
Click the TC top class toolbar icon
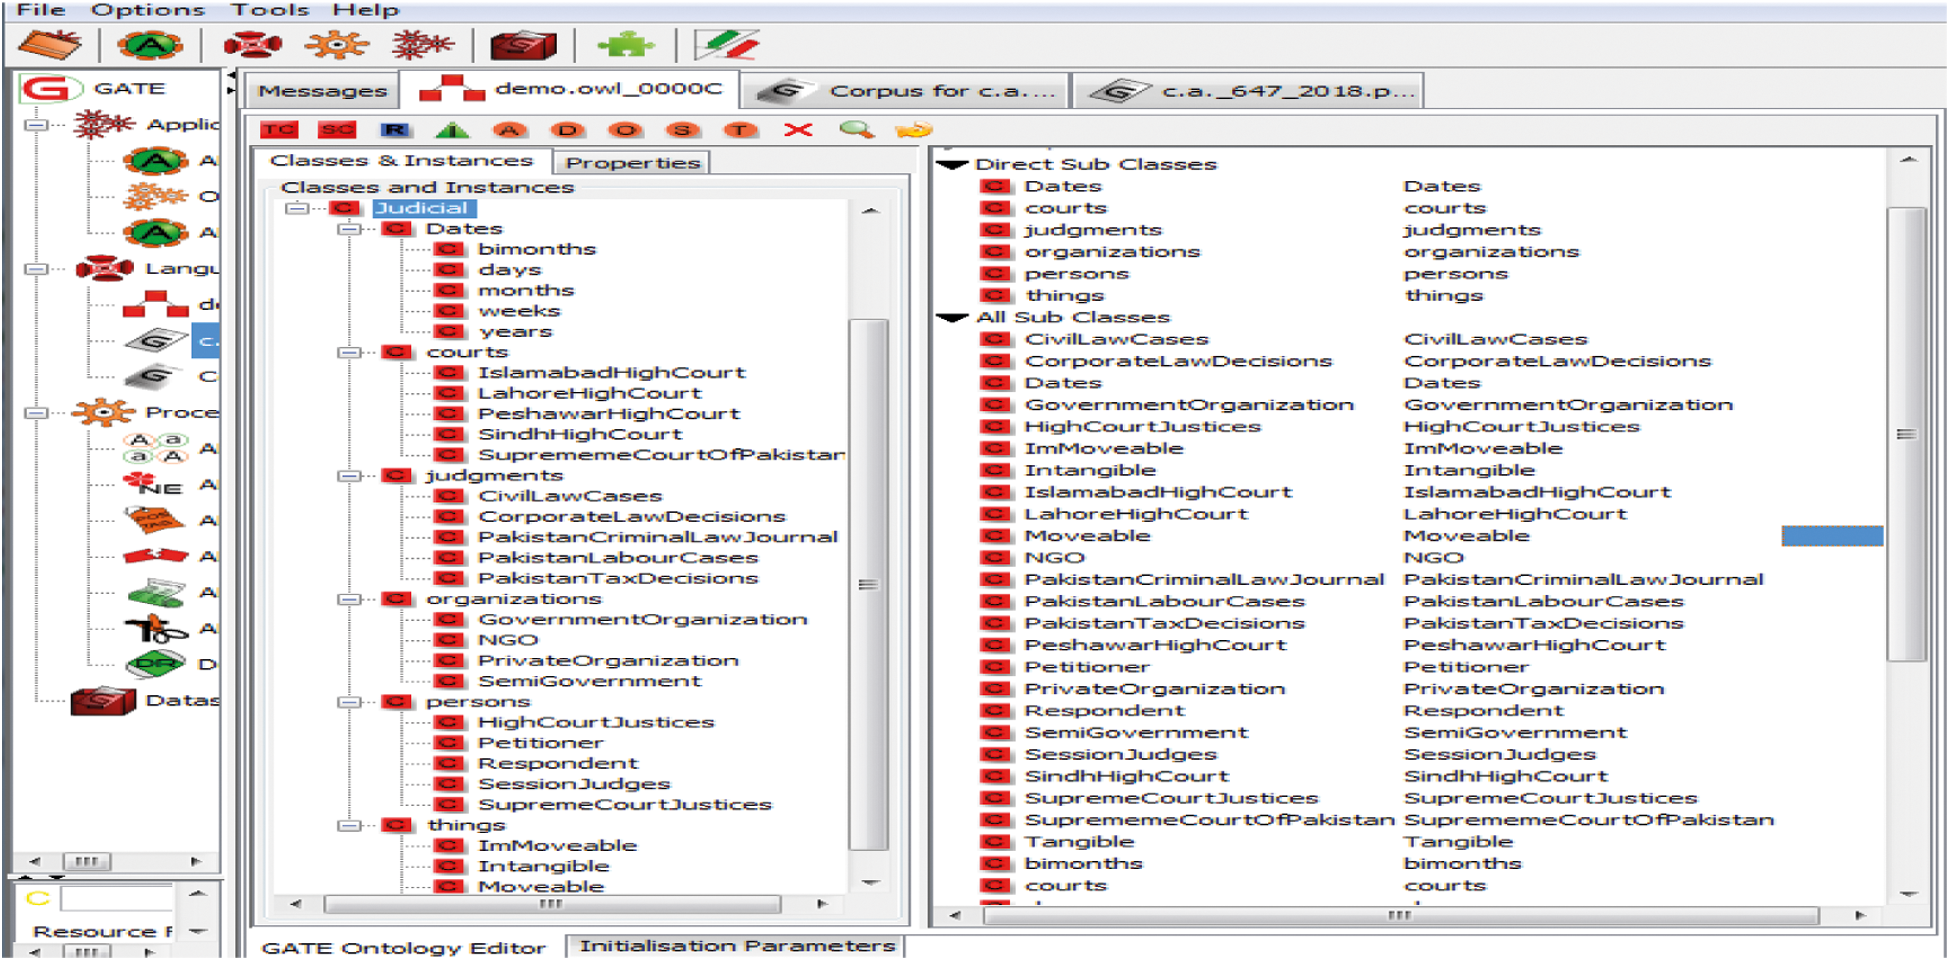pos(279,130)
